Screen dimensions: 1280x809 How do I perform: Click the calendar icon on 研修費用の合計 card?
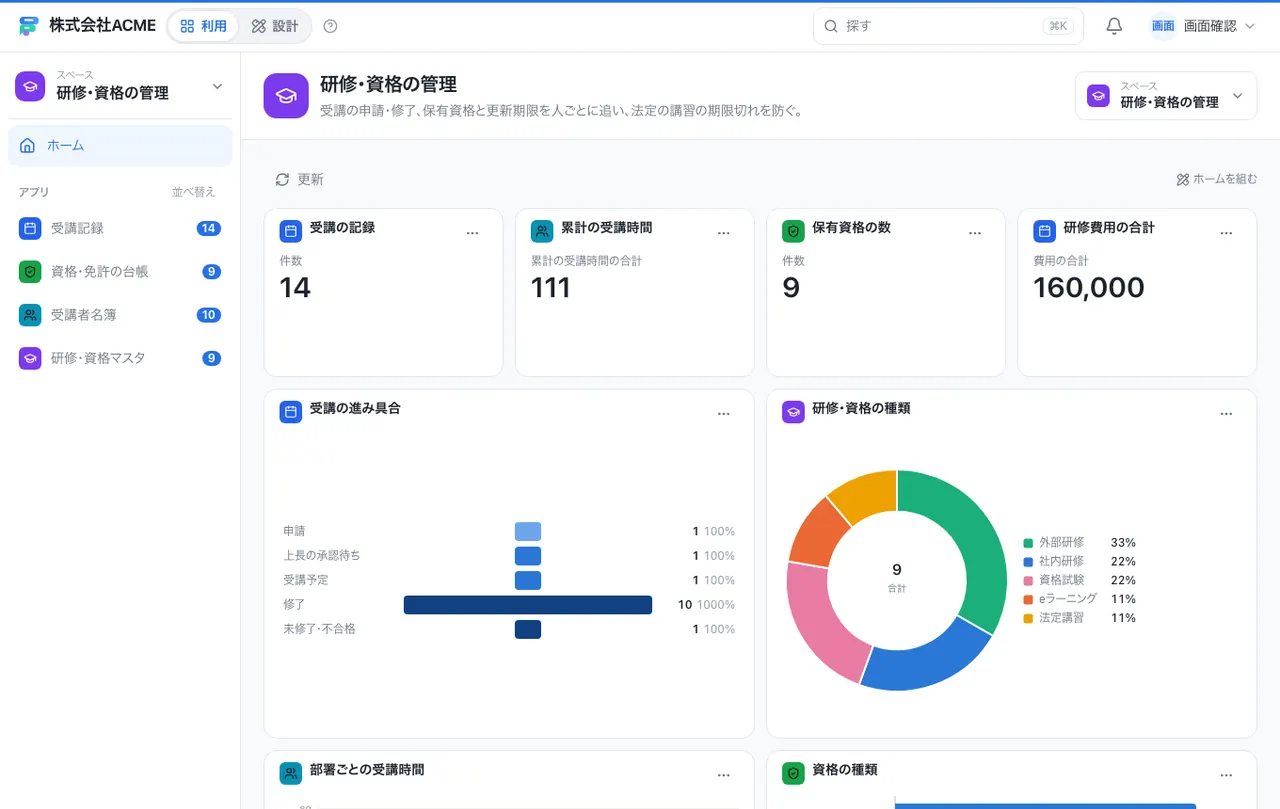(x=1044, y=231)
